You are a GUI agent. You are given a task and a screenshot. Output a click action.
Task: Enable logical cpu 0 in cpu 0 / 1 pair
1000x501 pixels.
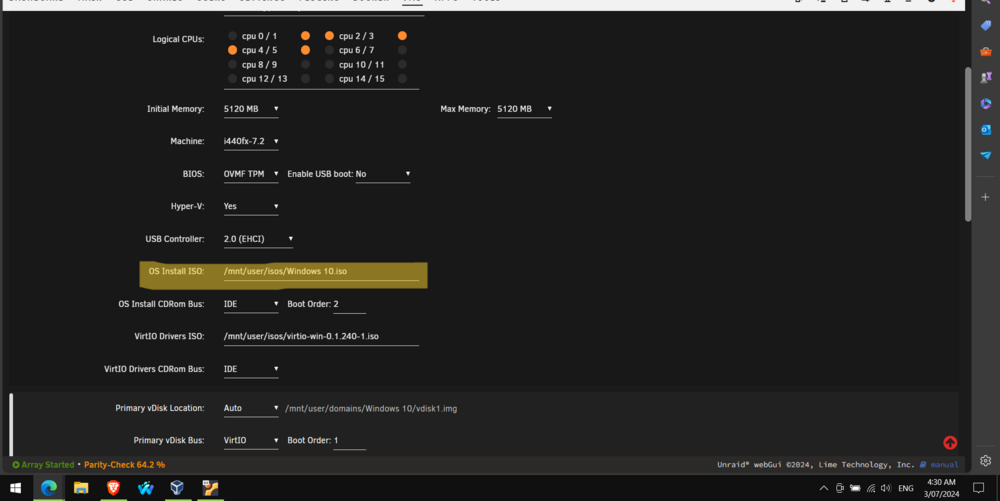pos(232,36)
